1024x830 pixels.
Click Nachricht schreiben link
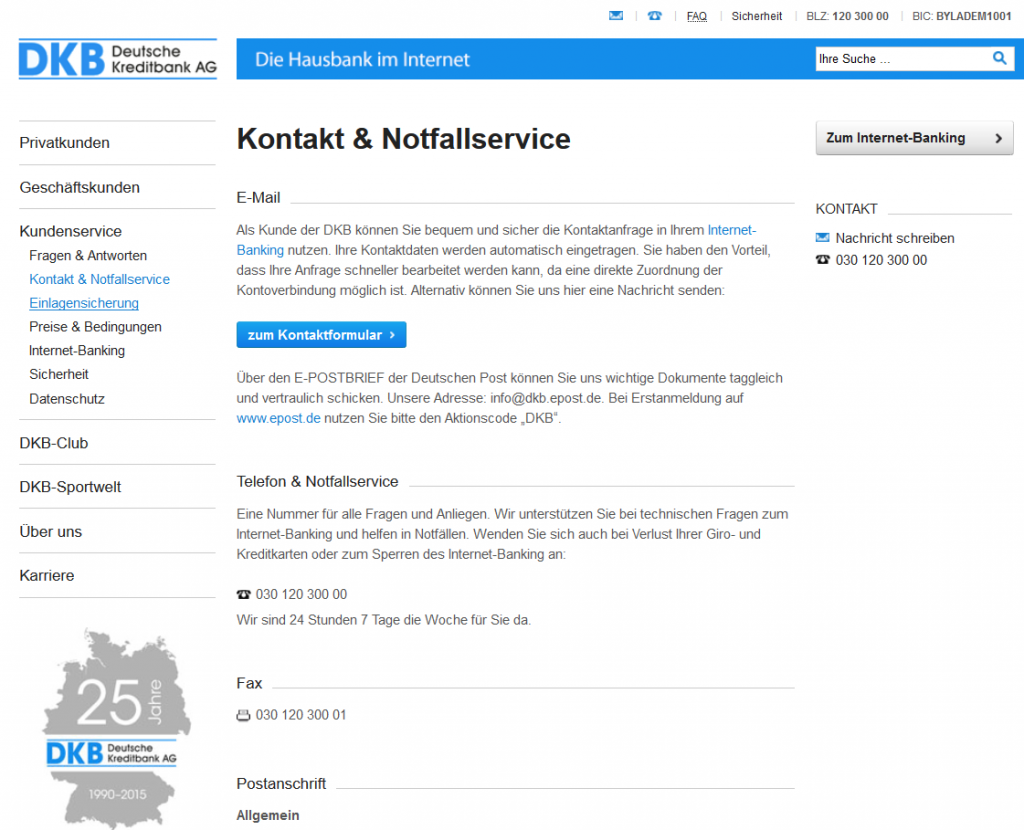pos(895,238)
